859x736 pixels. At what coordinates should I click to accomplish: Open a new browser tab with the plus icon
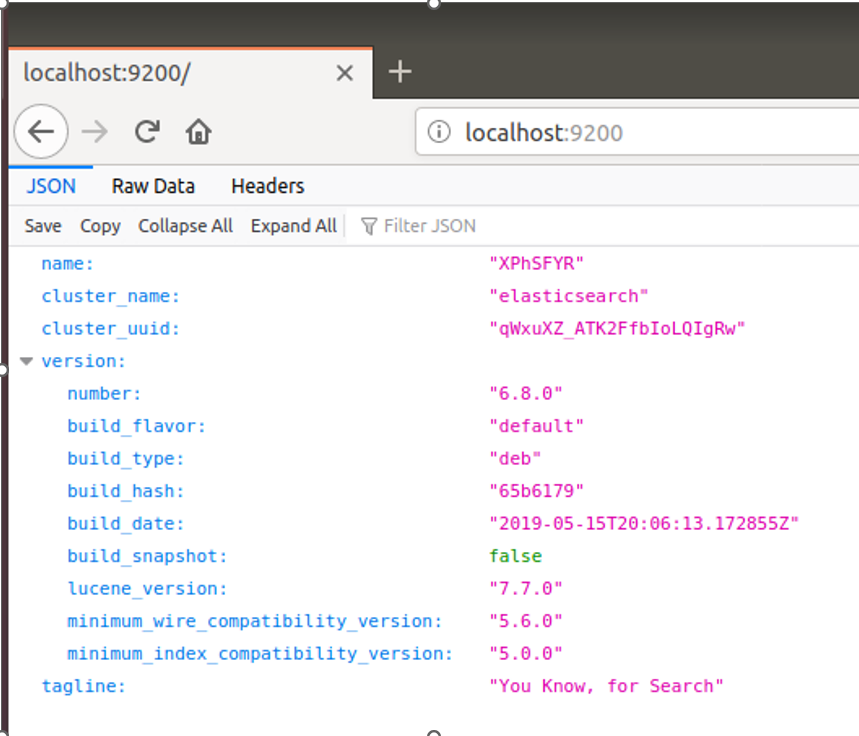(x=399, y=71)
